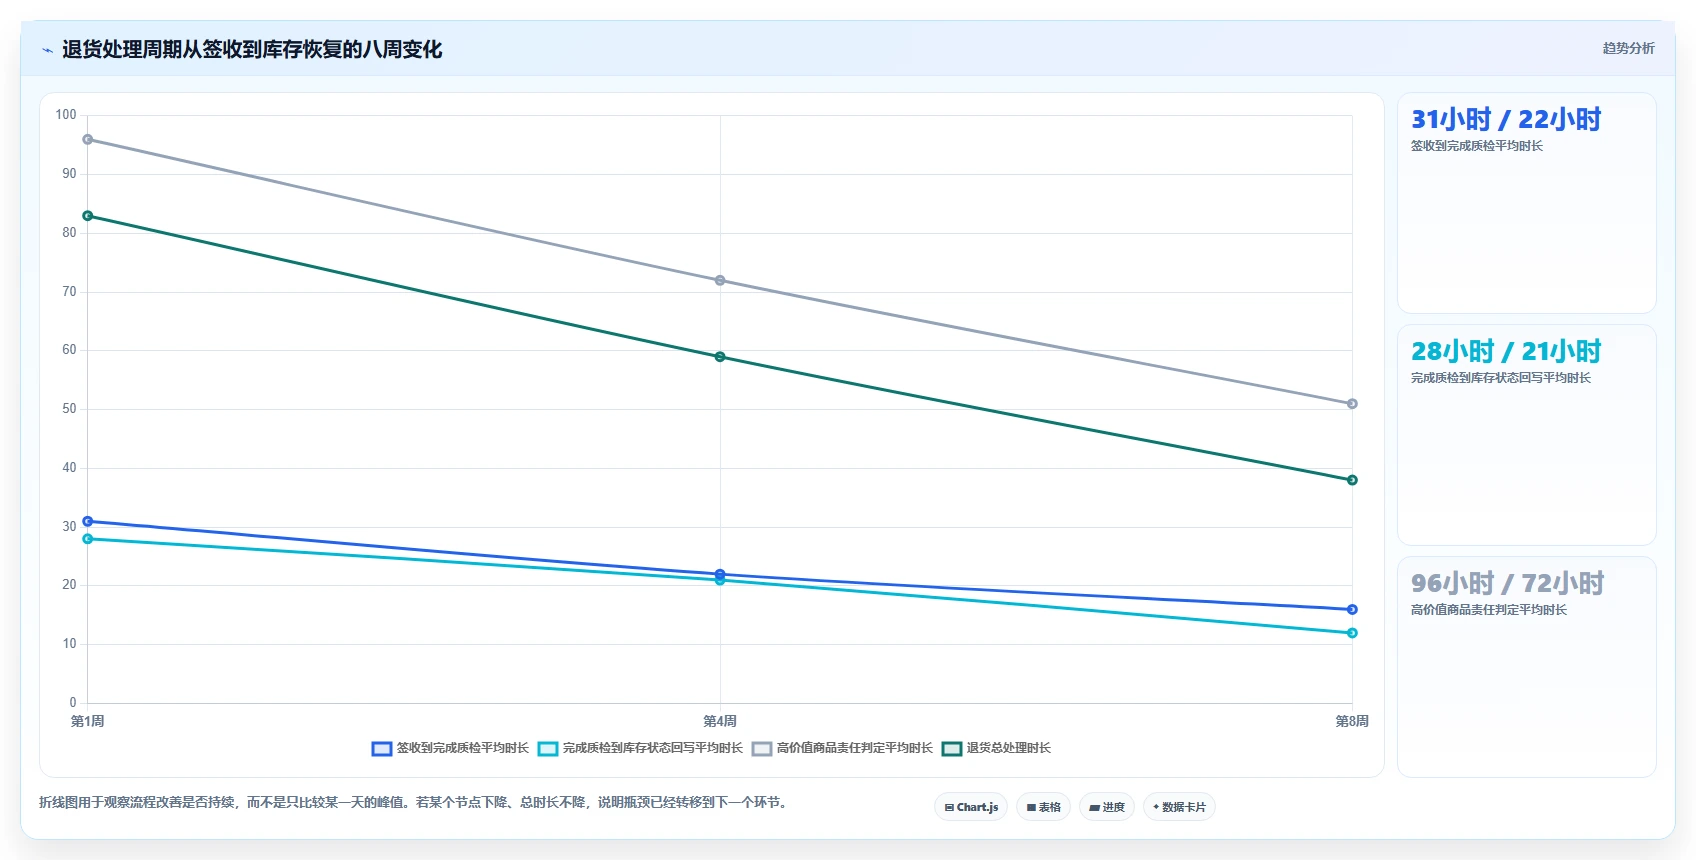
Task: Click the chart title 退货处理周期从签收到库存恢复的八周变化
Action: pos(252,49)
